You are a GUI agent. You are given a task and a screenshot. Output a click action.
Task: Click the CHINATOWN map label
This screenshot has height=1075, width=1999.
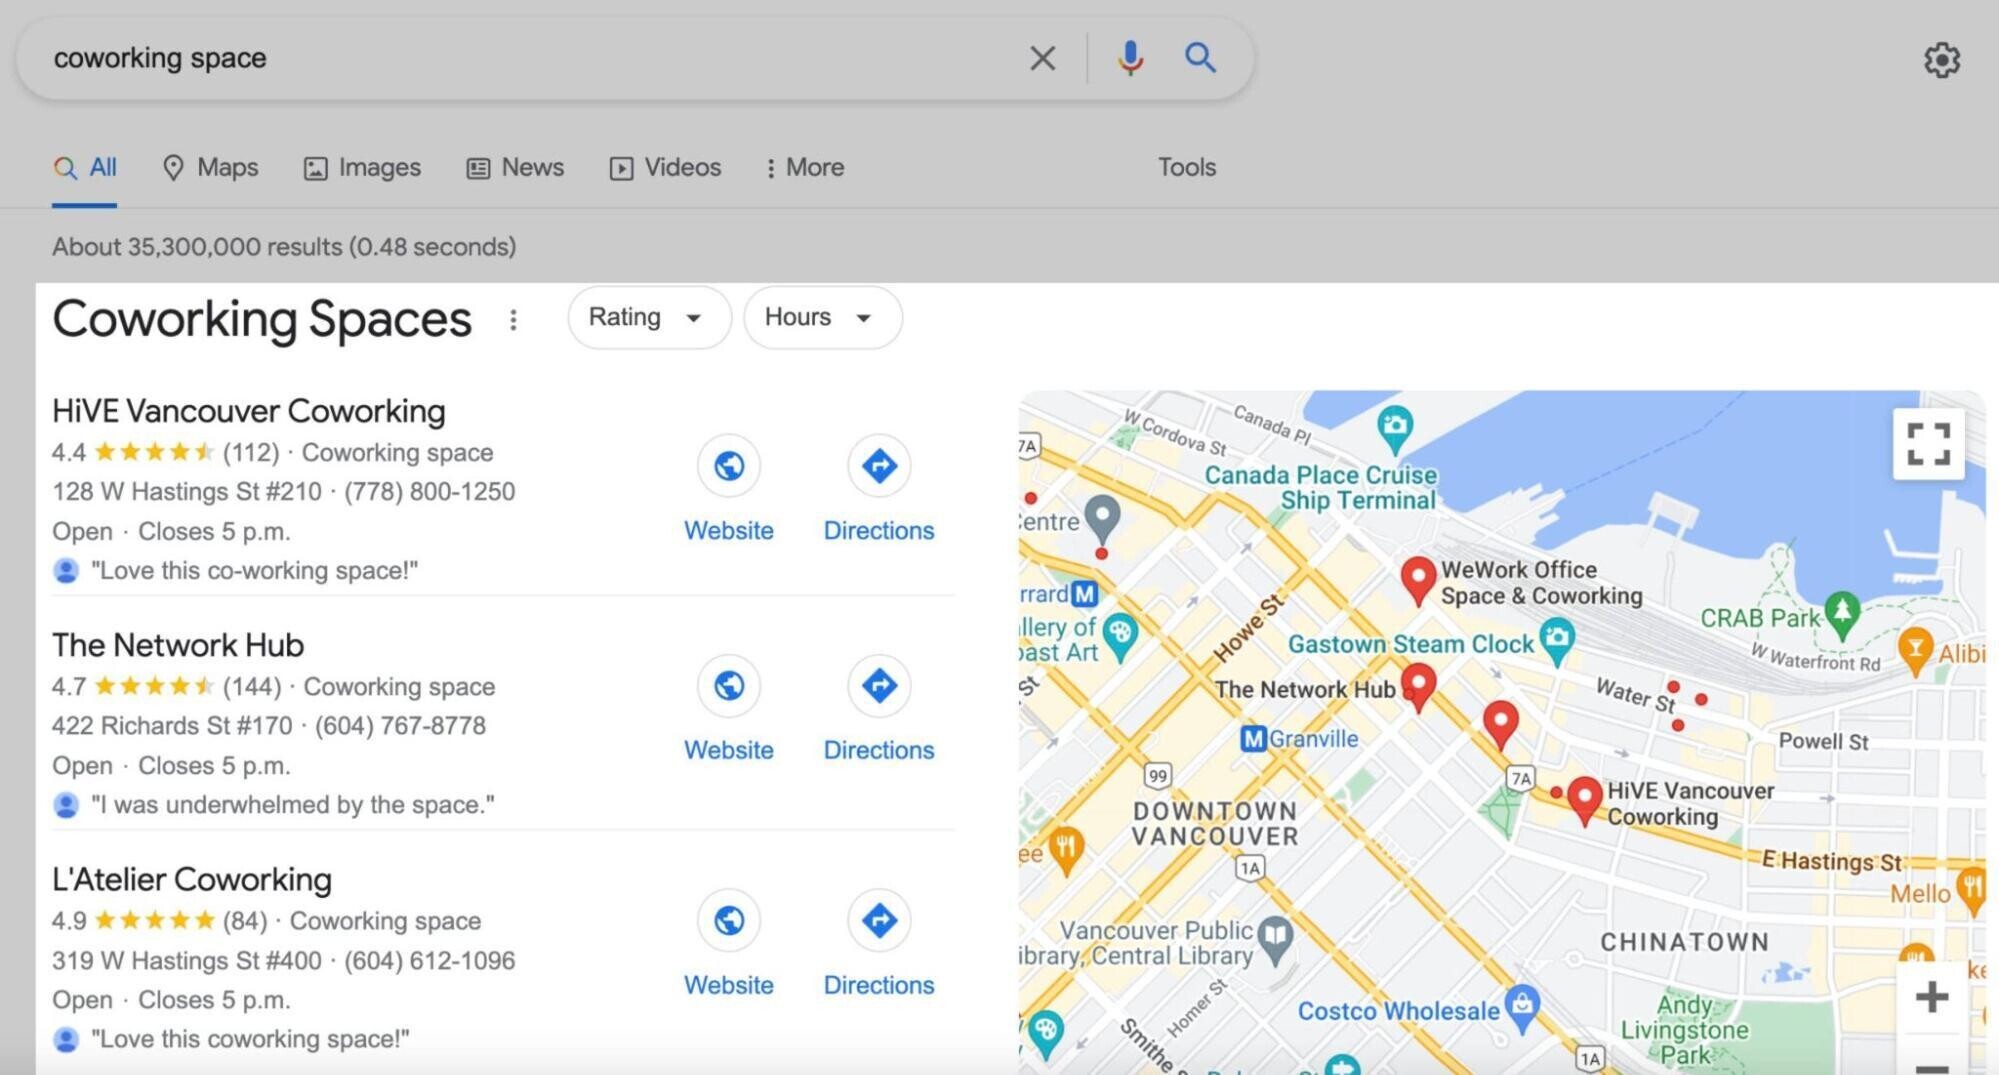tap(1685, 942)
